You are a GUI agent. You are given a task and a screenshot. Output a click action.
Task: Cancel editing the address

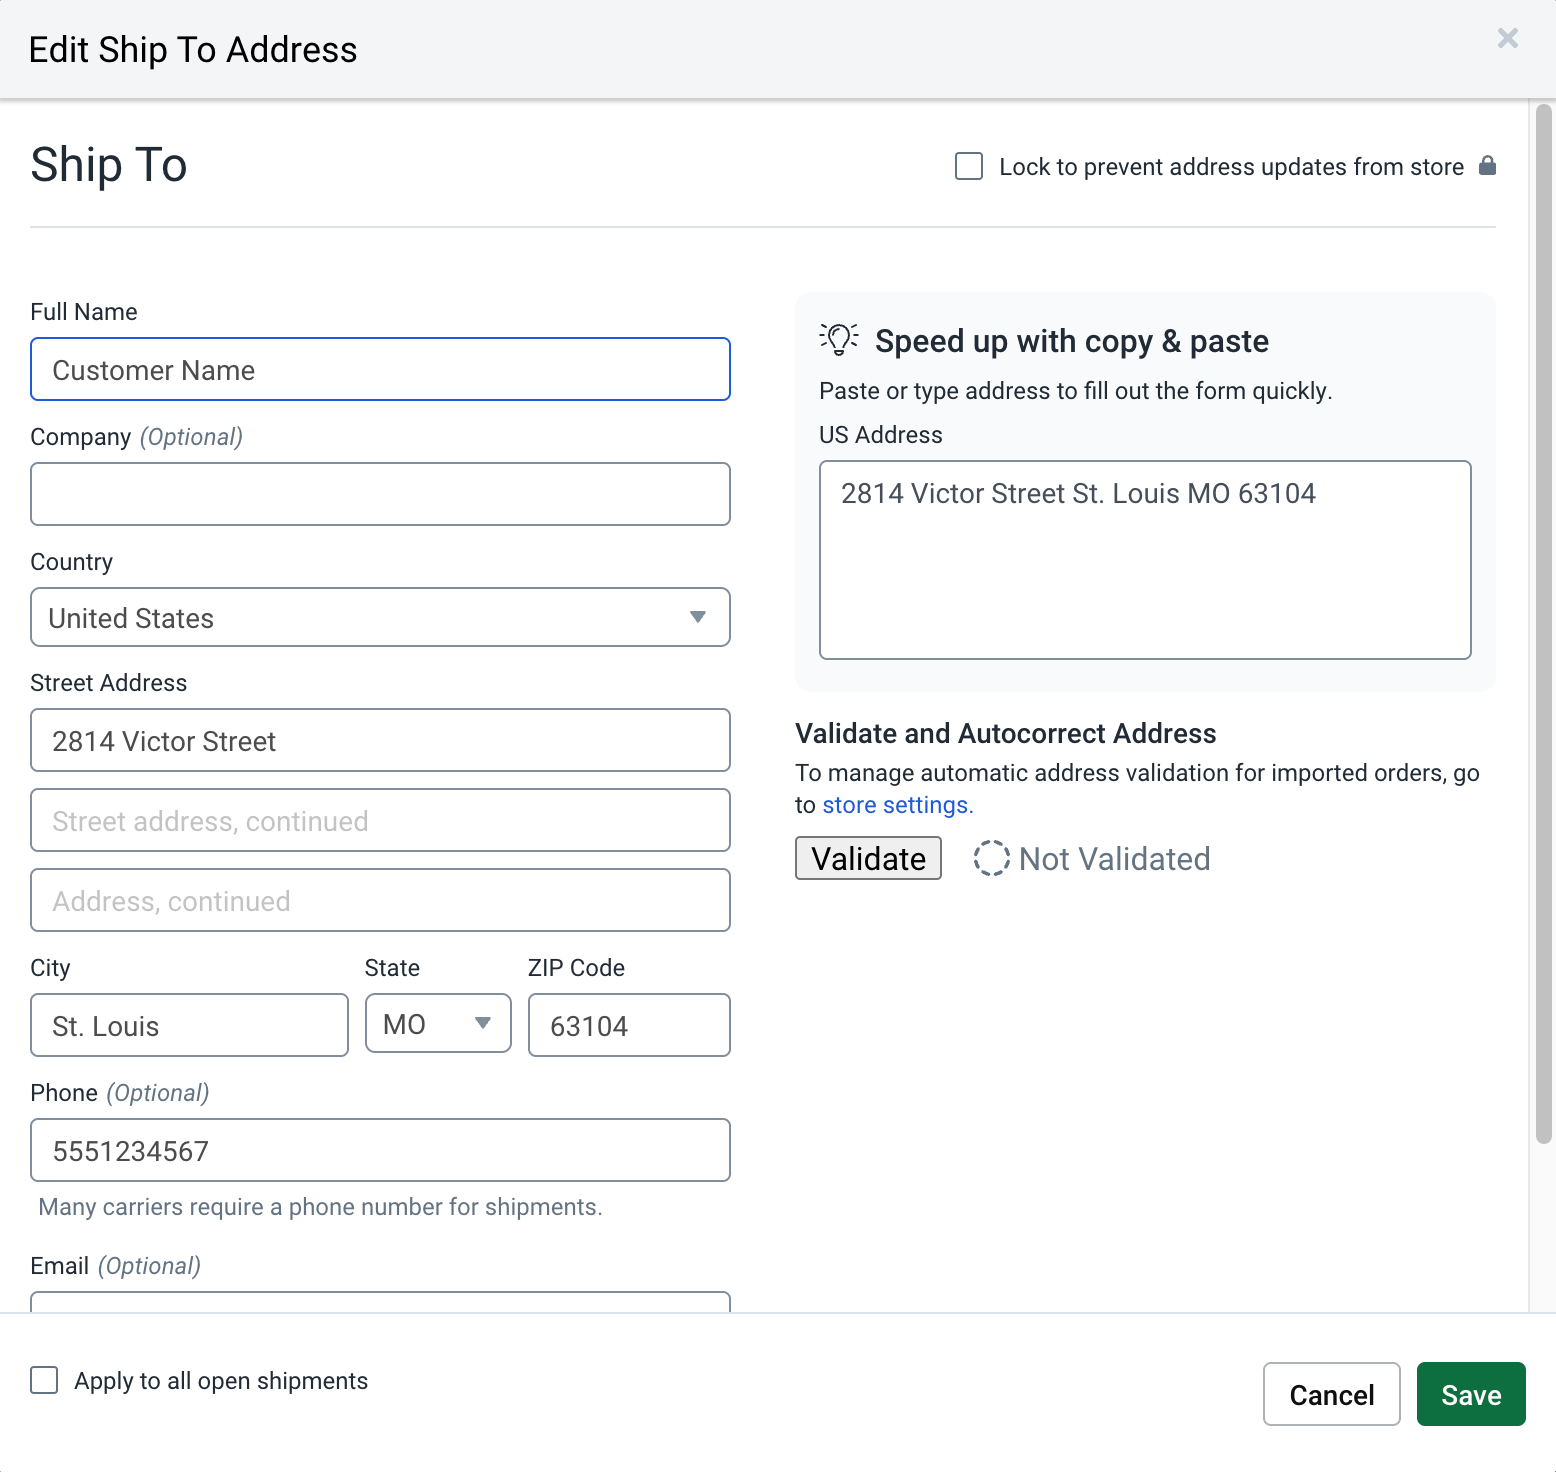pyautogui.click(x=1330, y=1394)
